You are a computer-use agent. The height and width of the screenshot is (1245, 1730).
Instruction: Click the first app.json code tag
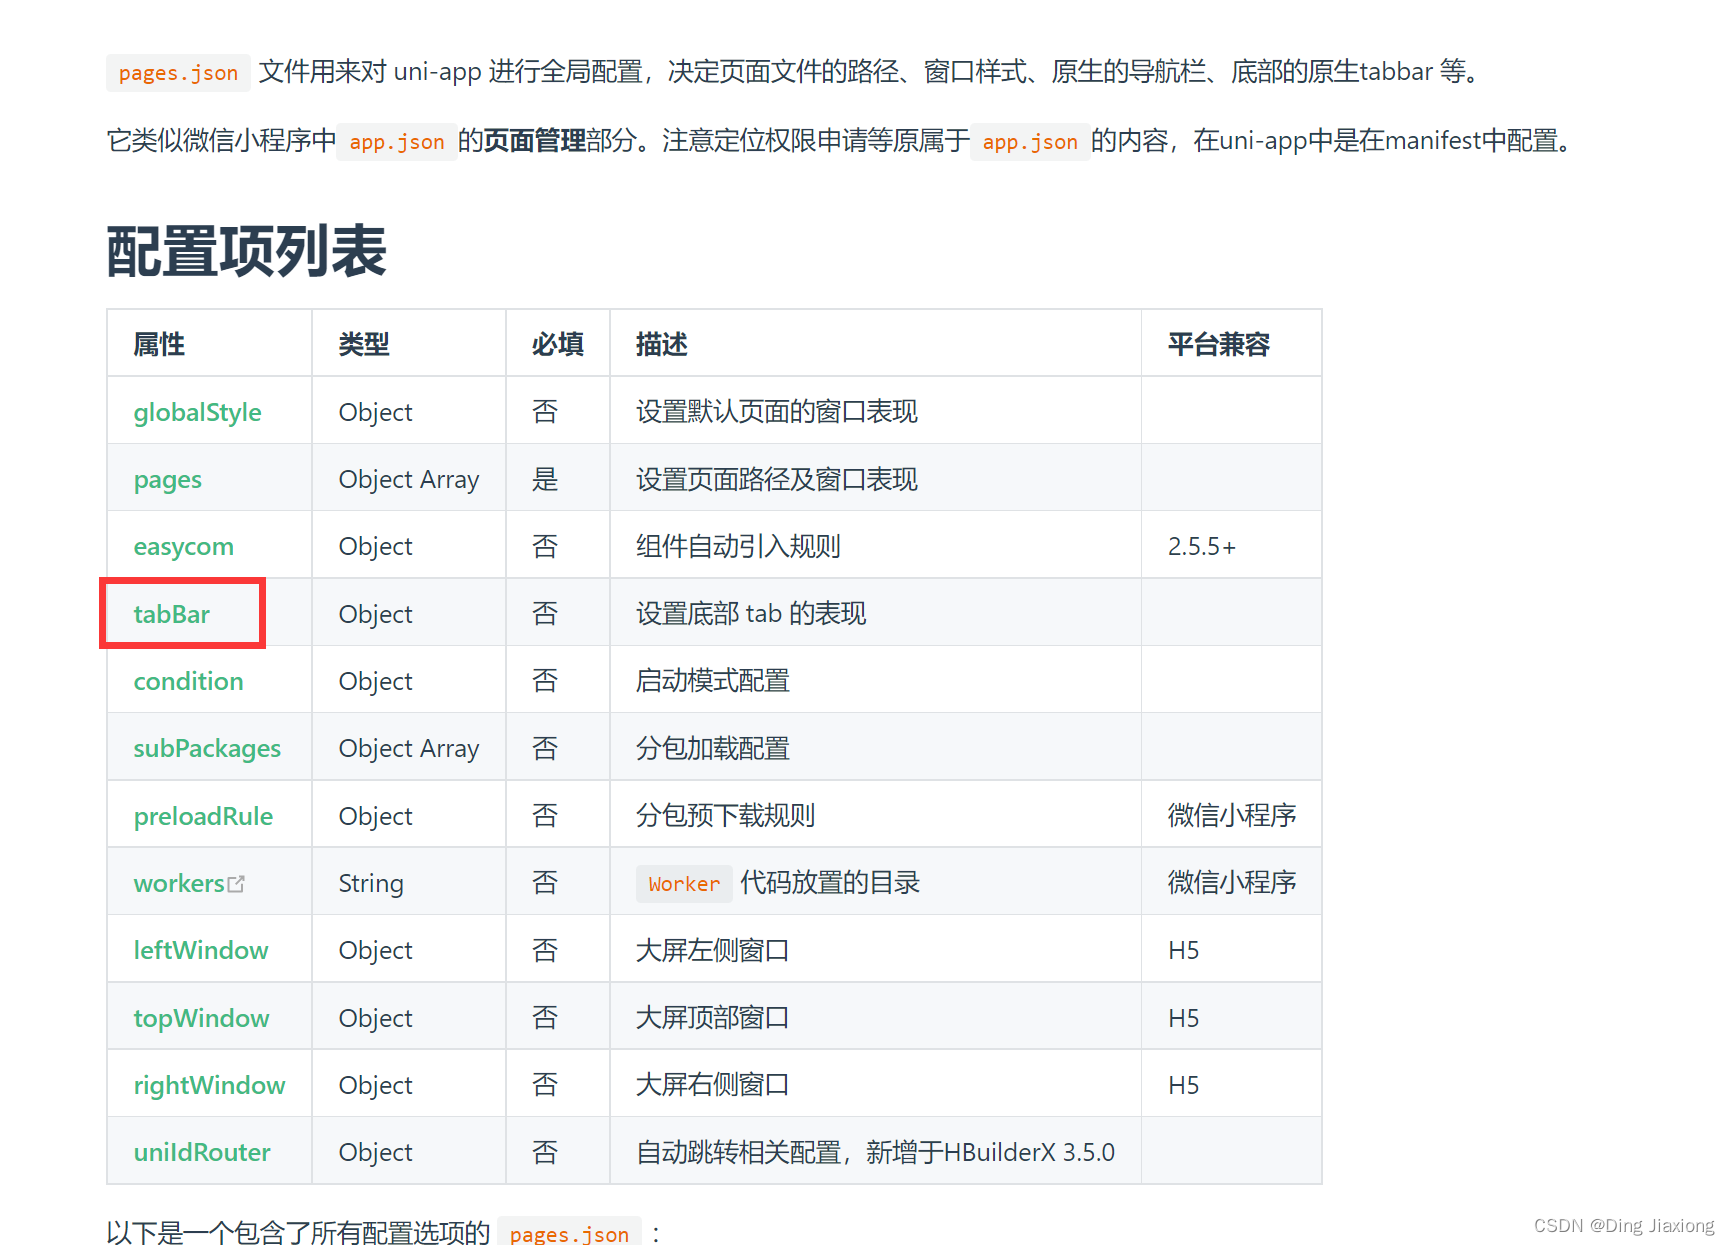pos(397,142)
